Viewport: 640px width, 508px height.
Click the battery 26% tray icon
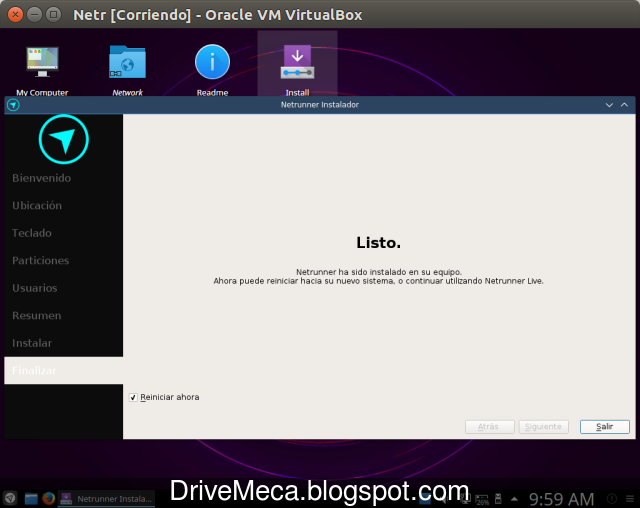click(x=482, y=499)
